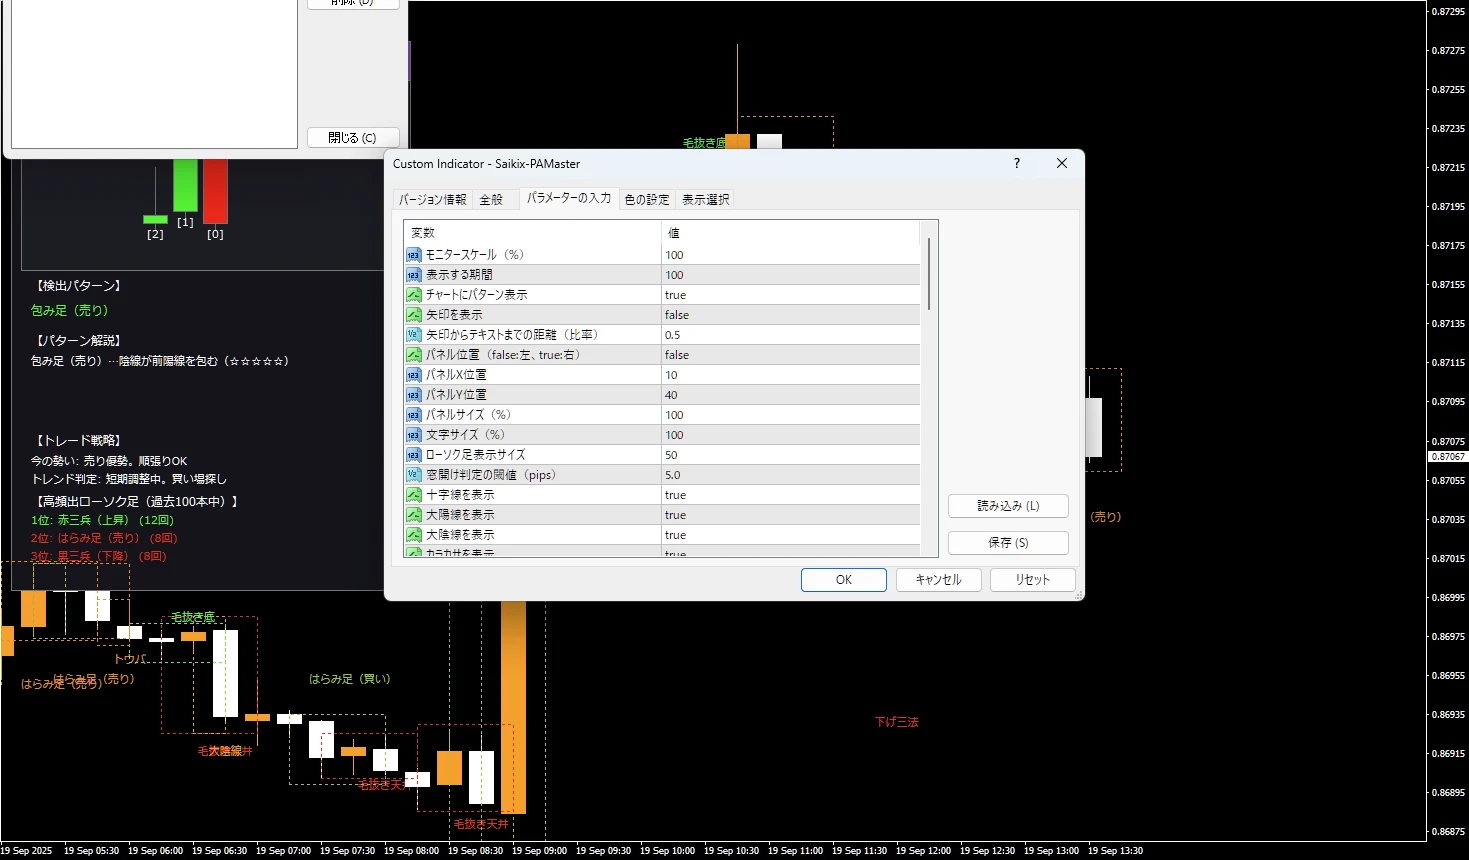This screenshot has height=860, width=1469.
Task: Click the 1/2 icon beside 矢印からテキストまでの距離（比率）
Action: coord(413,334)
